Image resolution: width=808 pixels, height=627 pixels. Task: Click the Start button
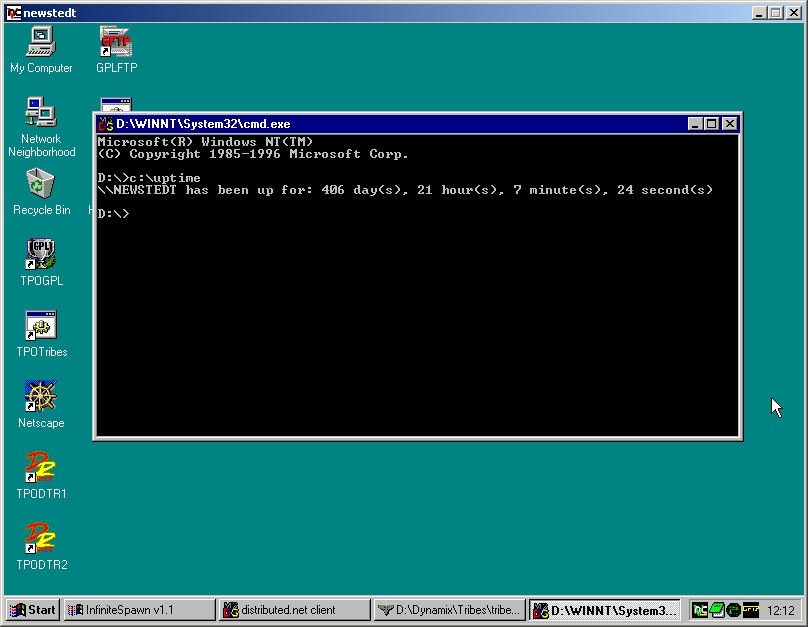32,610
